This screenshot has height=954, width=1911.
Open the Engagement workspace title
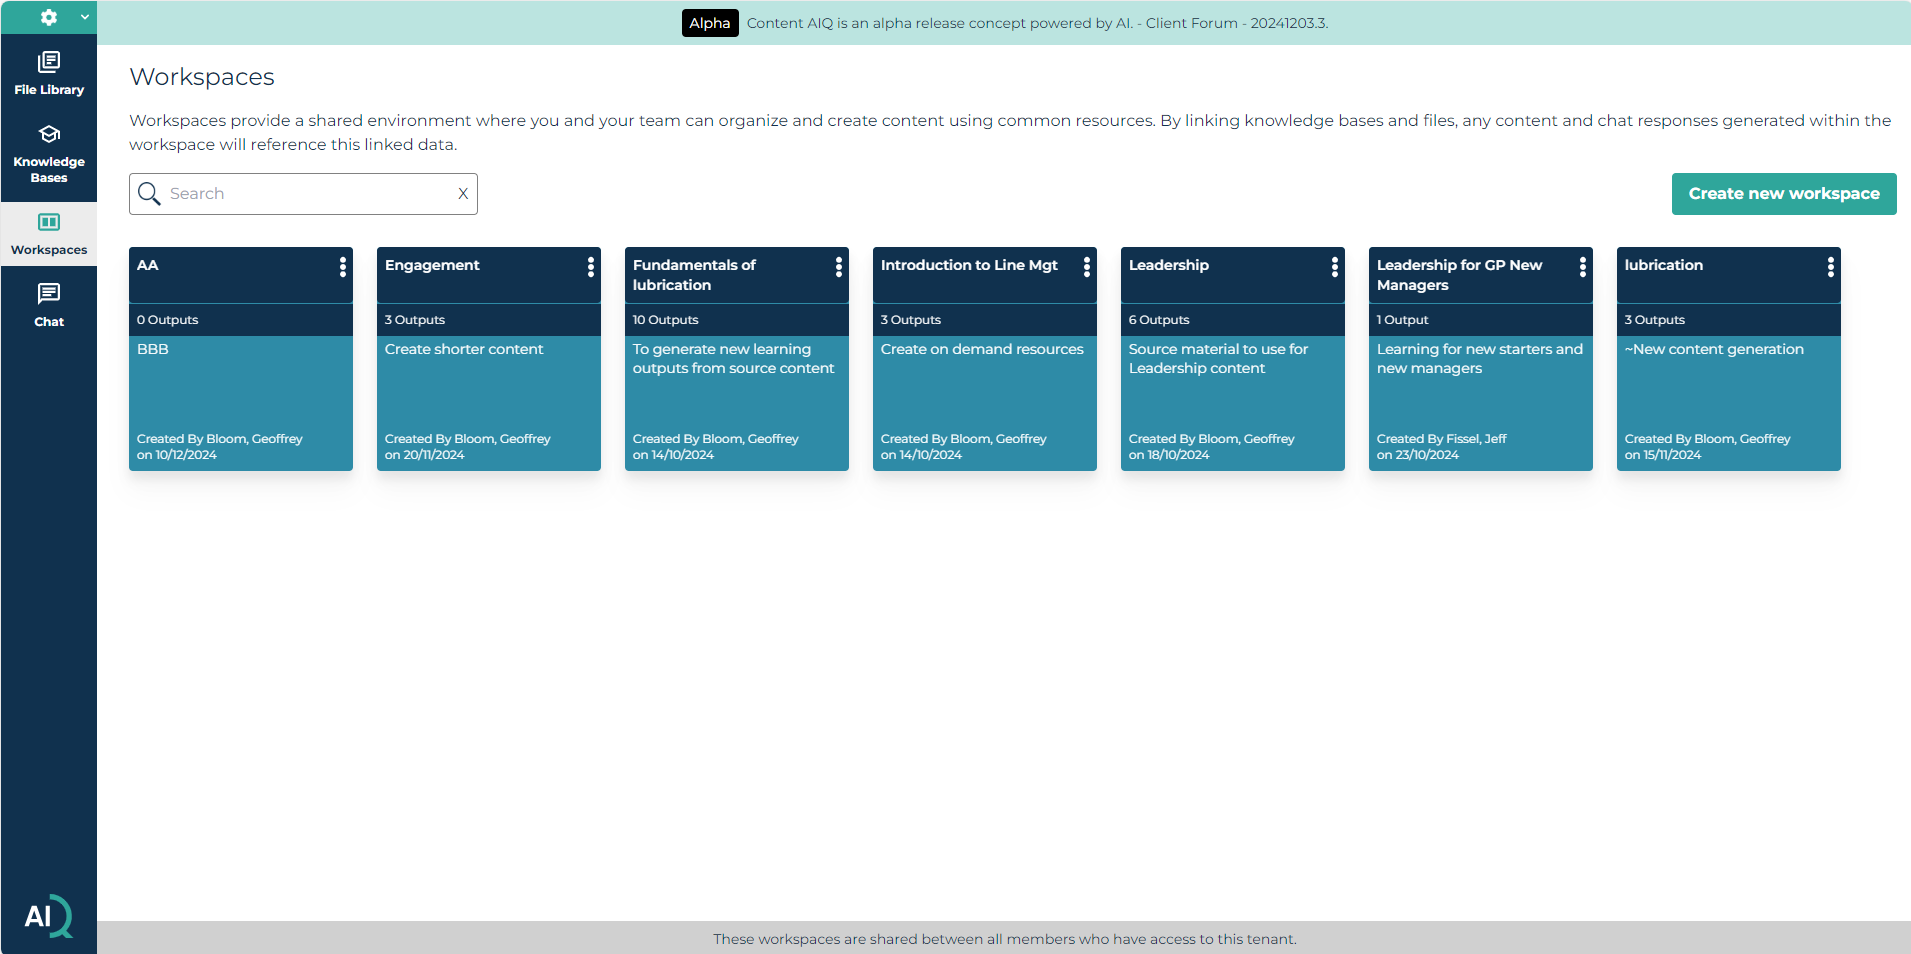(432, 265)
